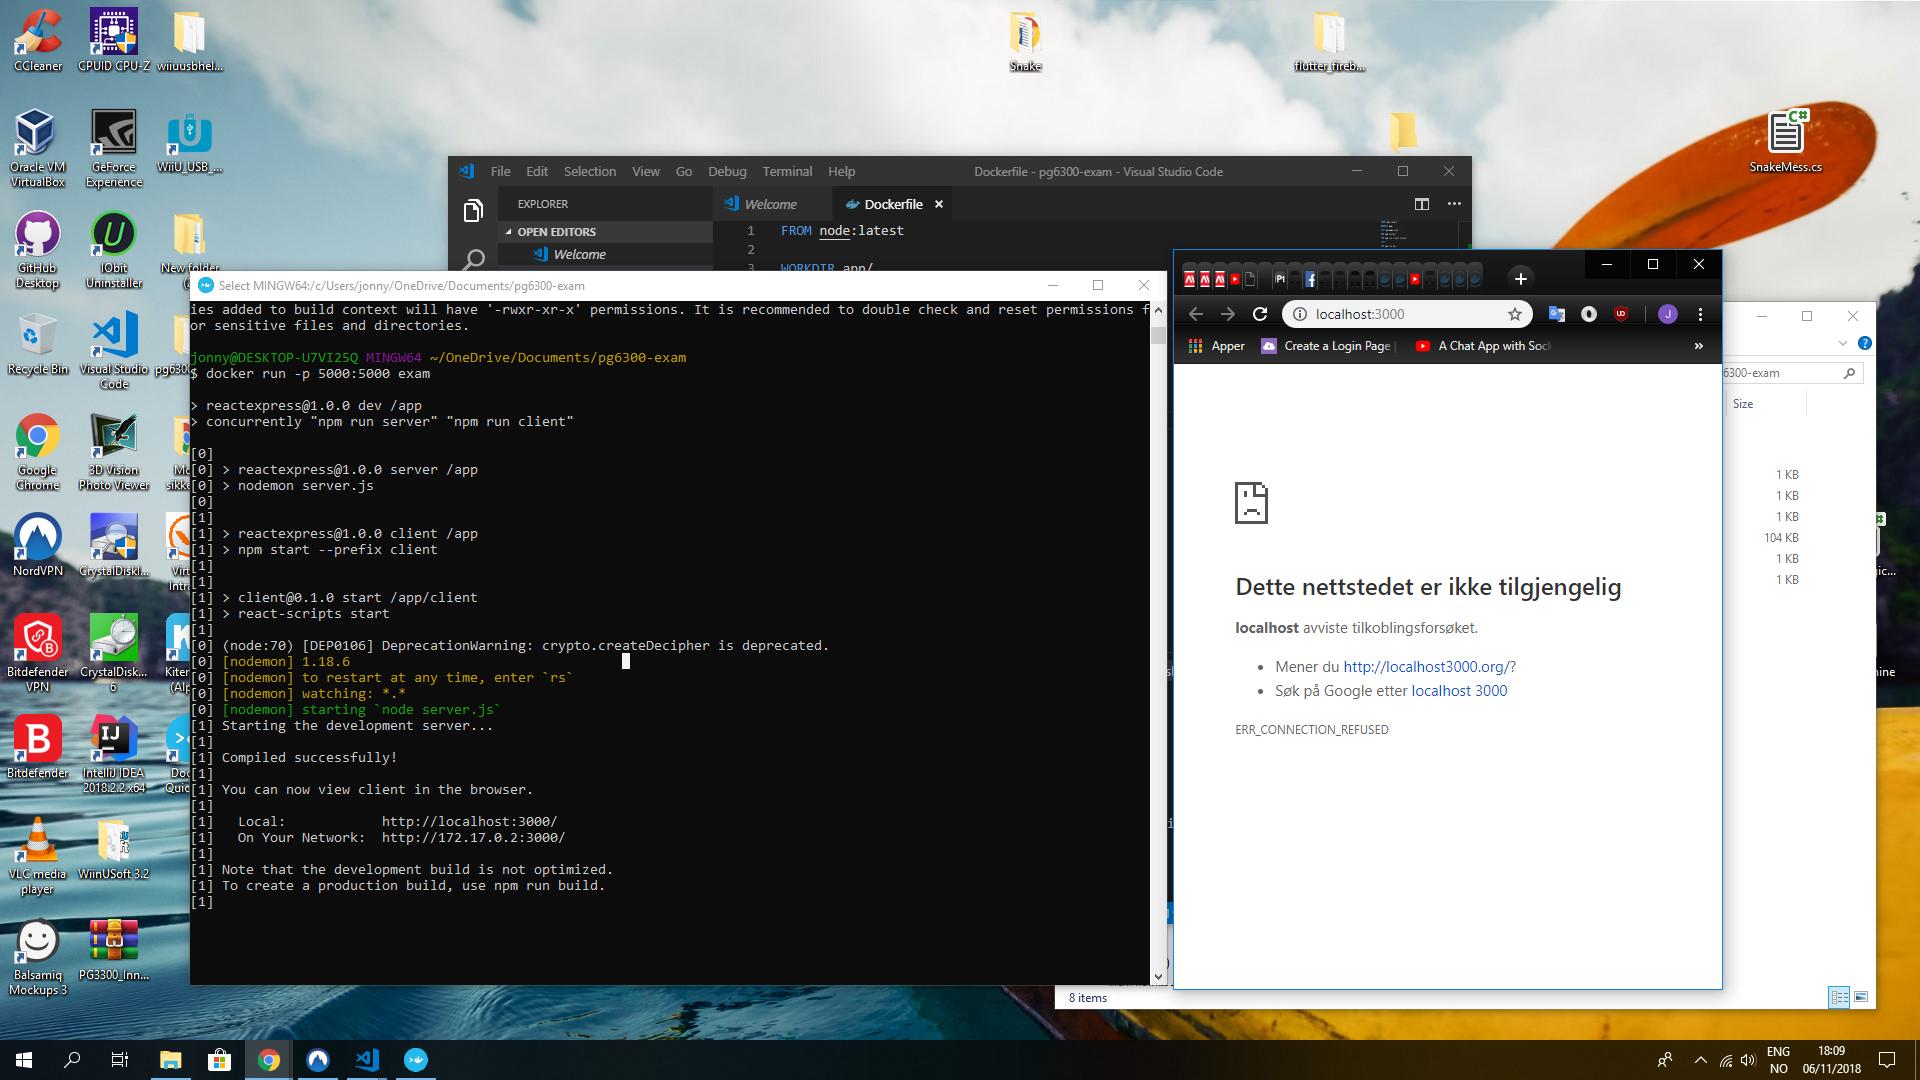Open the uBlock Origin extension icon
Screen dimensions: 1920x1080
click(x=1621, y=314)
